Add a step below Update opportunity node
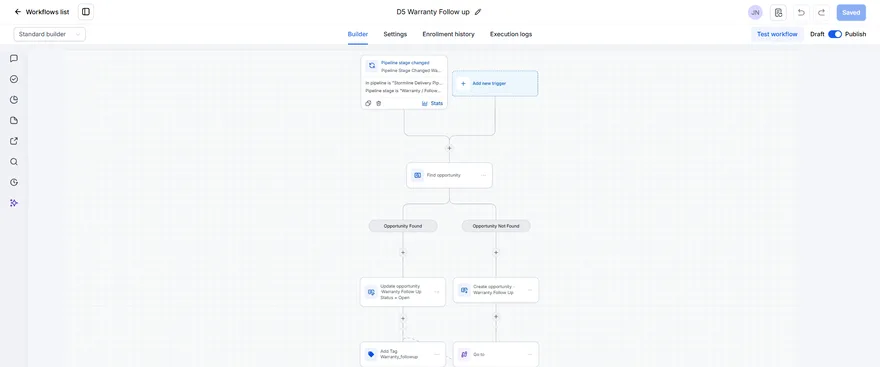Image resolution: width=880 pixels, height=367 pixels. (402, 318)
